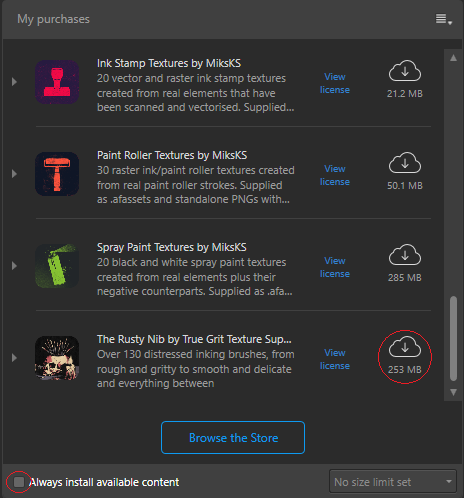464x498 pixels.
Task: Click Ink Stamp Textures stamp thumbnail
Action: click(x=57, y=82)
